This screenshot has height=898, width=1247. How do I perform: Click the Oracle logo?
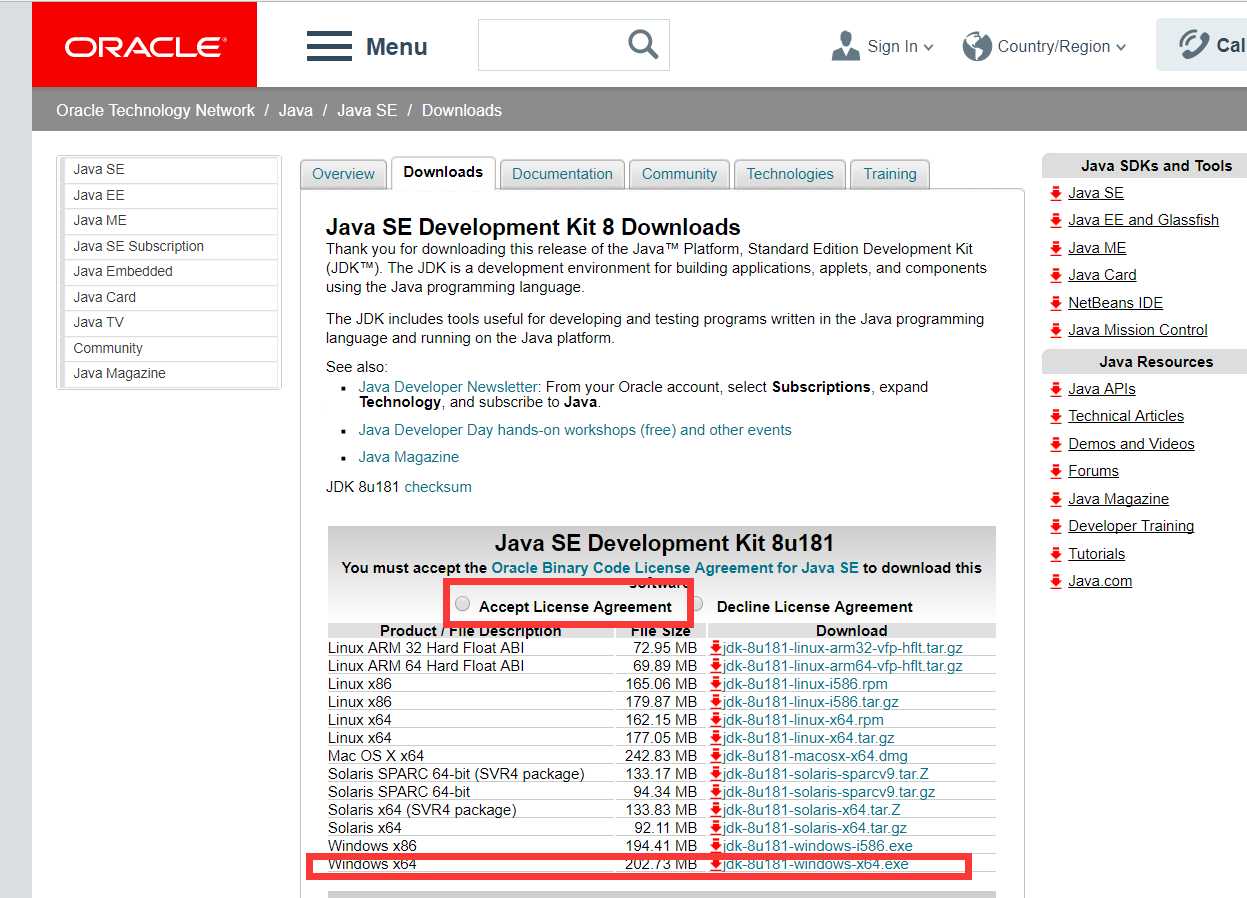[145, 46]
